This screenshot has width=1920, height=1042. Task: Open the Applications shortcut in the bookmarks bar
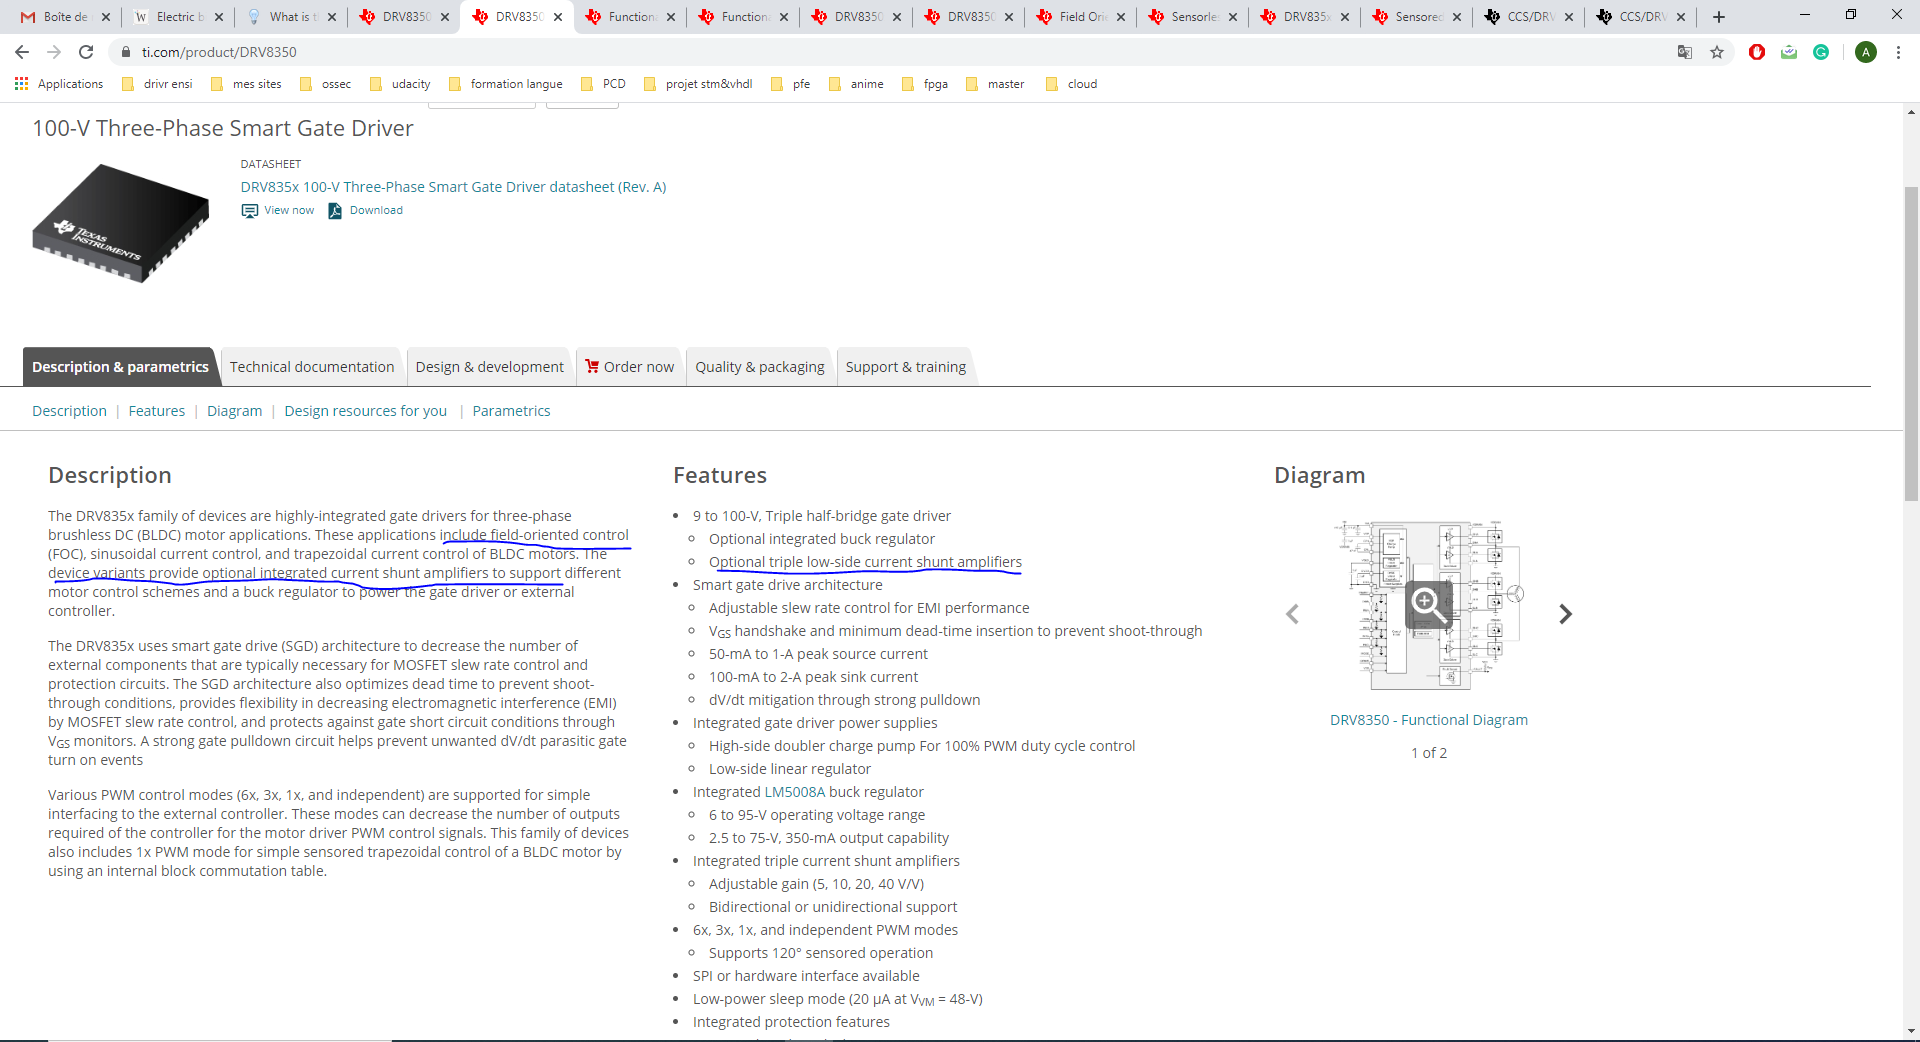tap(59, 84)
